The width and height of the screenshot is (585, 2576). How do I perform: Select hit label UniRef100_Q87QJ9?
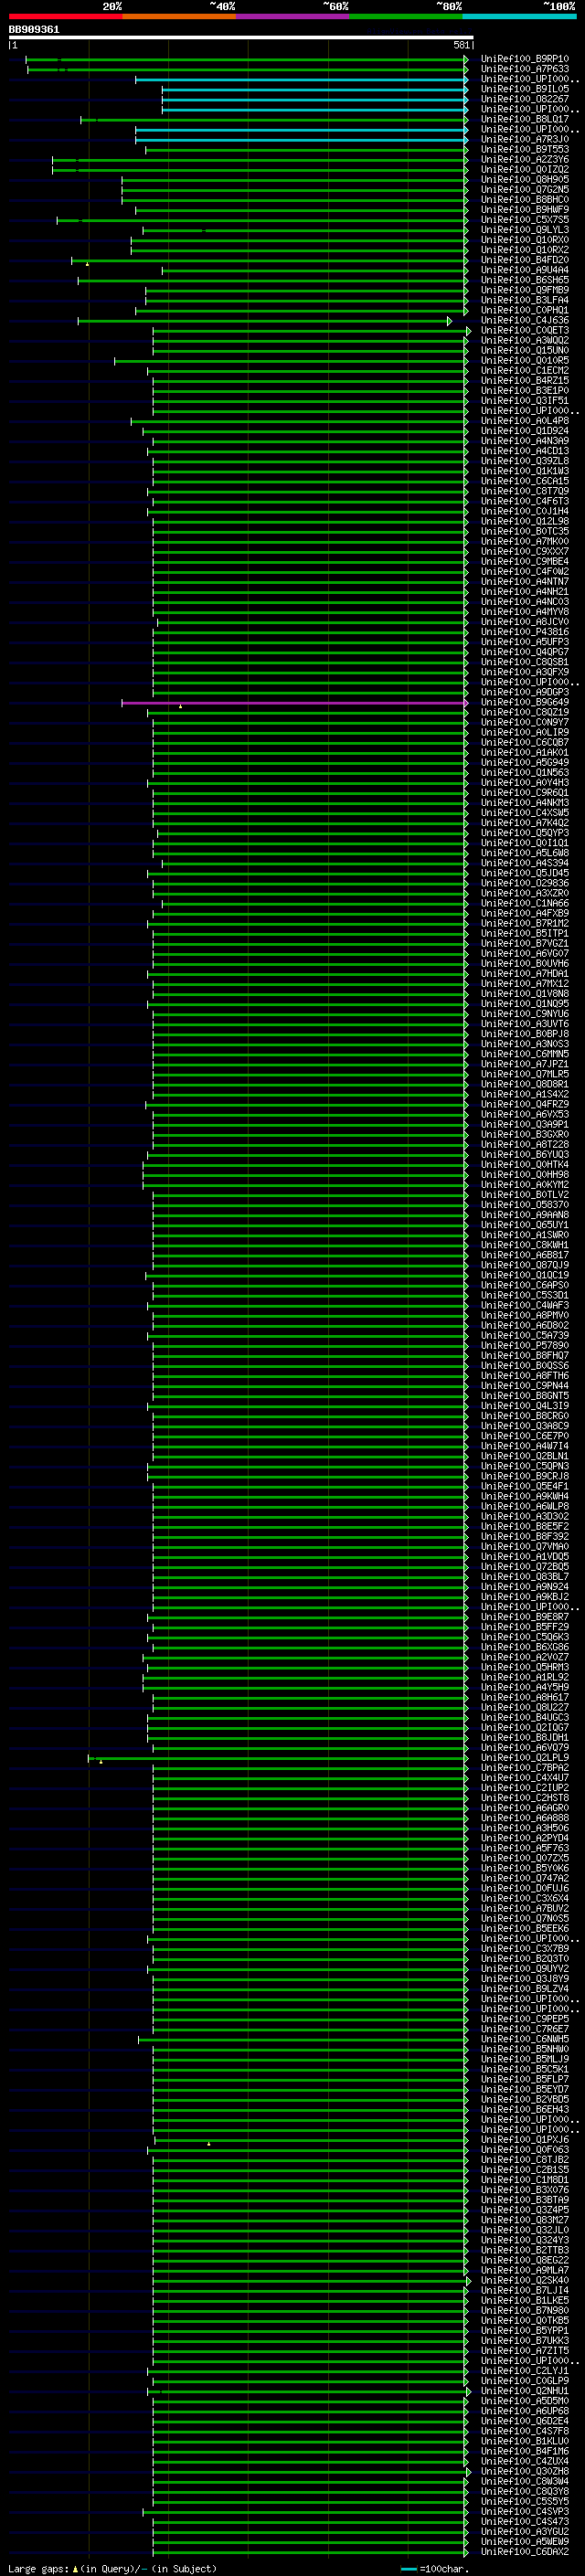tap(524, 1265)
